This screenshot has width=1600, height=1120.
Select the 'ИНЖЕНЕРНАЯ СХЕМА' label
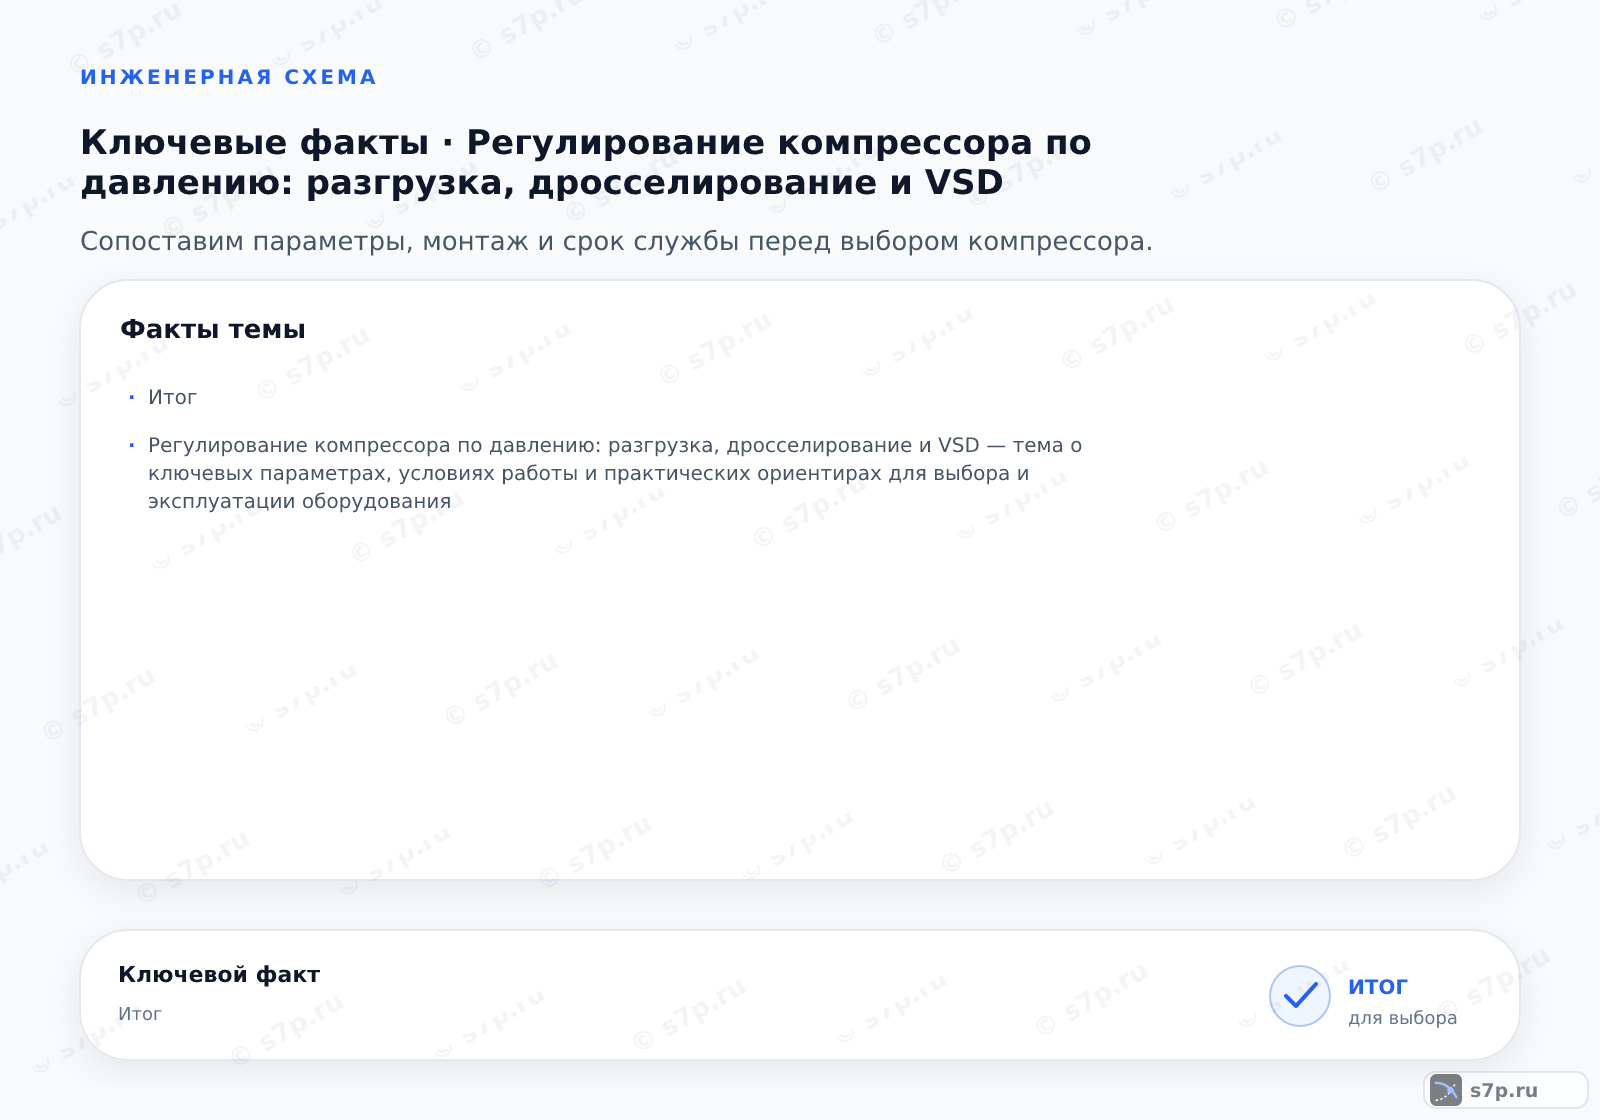228,77
